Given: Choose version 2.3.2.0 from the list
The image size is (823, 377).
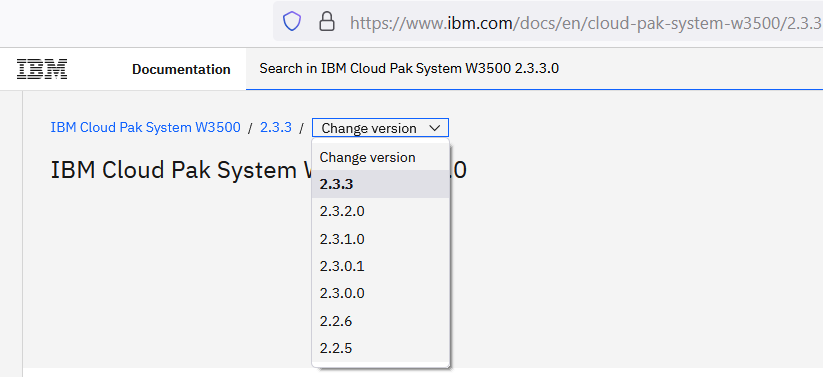Looking at the screenshot, I should click(381, 212).
